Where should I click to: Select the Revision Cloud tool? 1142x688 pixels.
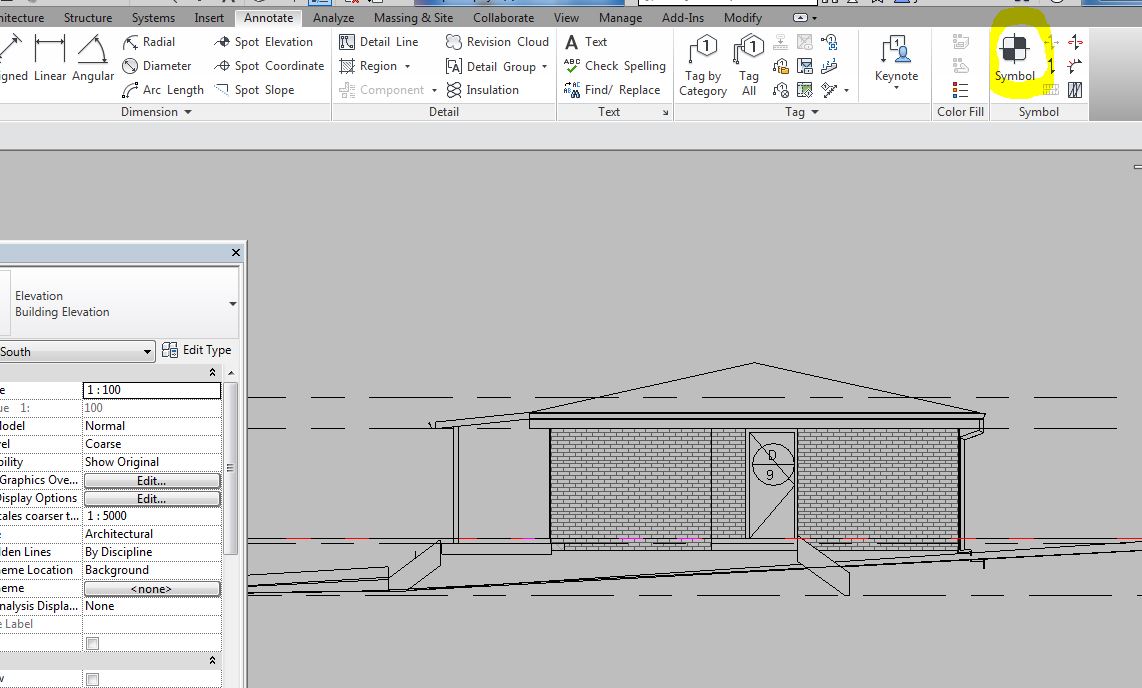click(497, 42)
